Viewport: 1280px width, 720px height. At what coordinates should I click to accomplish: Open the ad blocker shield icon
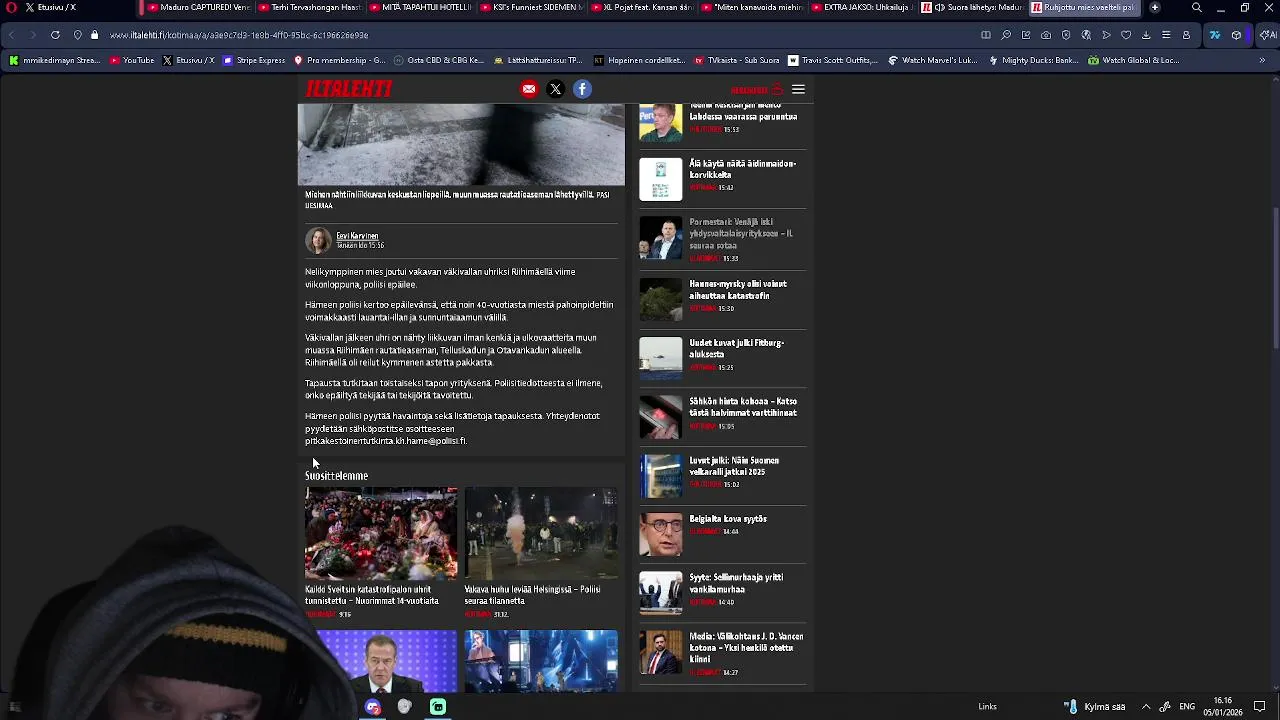[1066, 35]
